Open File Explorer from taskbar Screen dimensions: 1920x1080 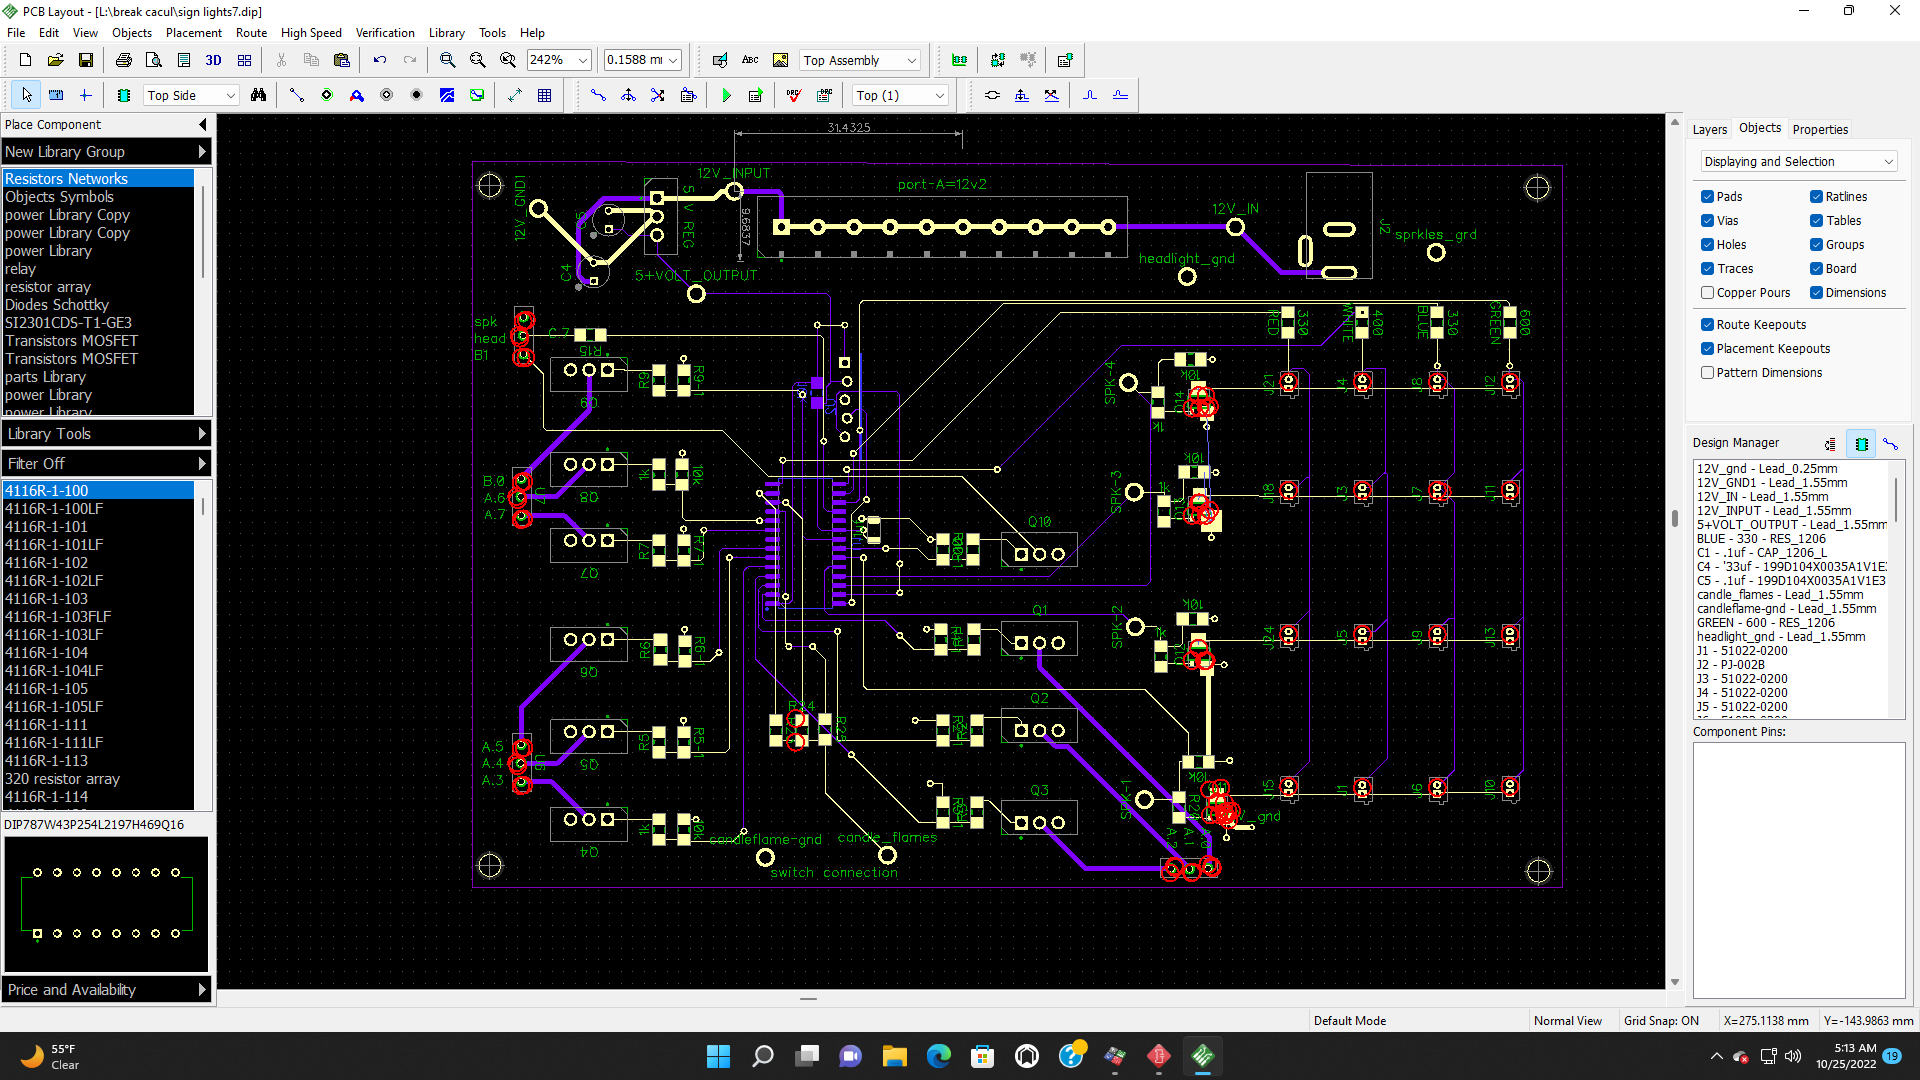(x=894, y=1056)
